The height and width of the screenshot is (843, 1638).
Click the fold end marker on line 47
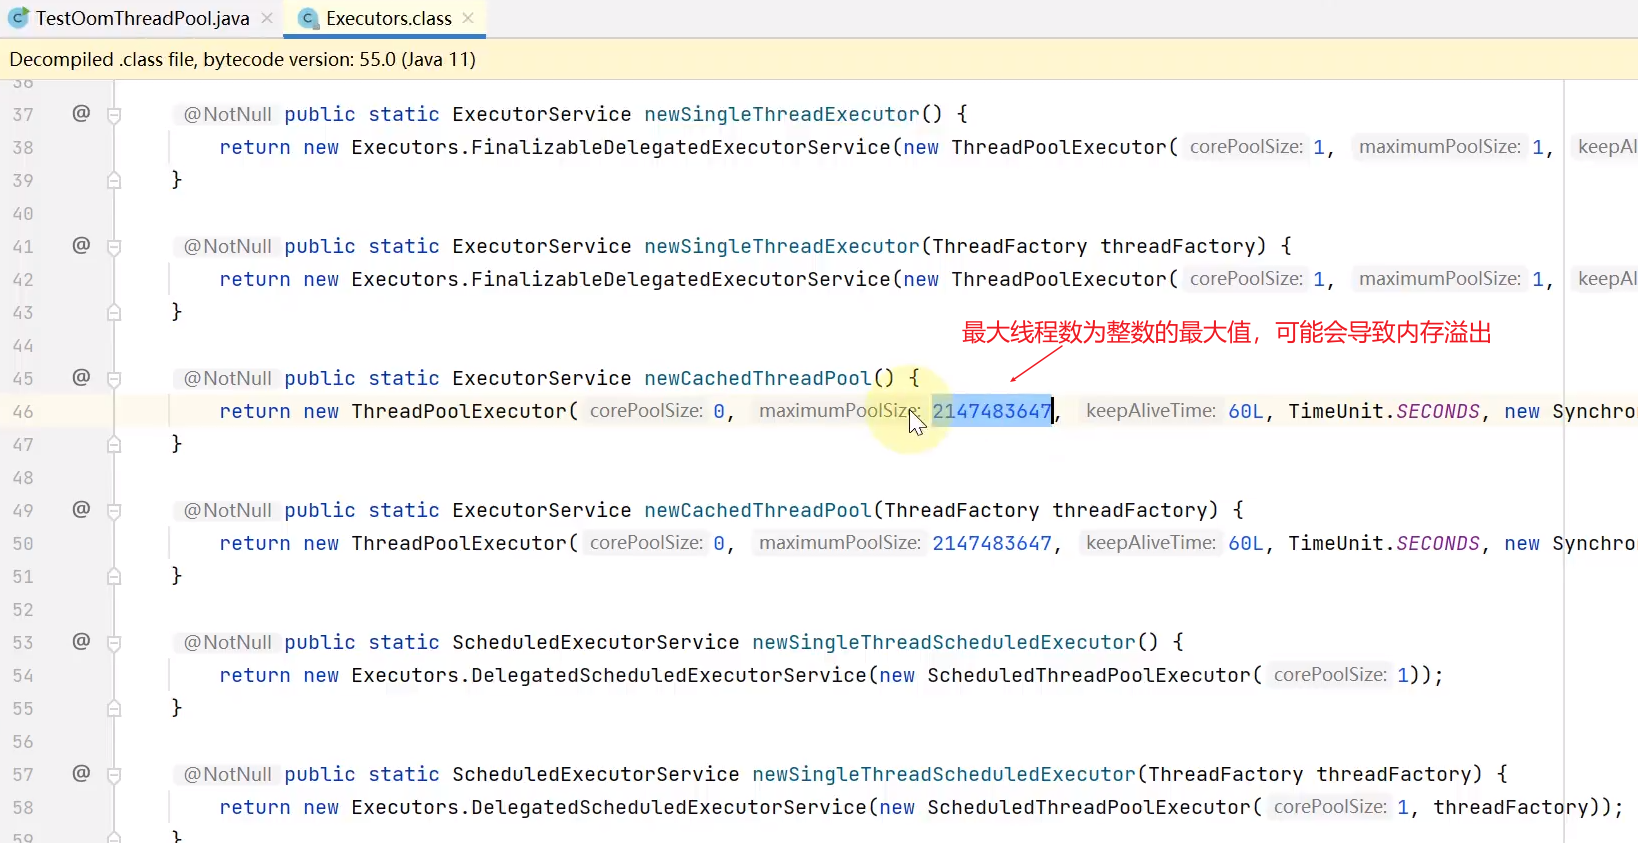(x=114, y=444)
